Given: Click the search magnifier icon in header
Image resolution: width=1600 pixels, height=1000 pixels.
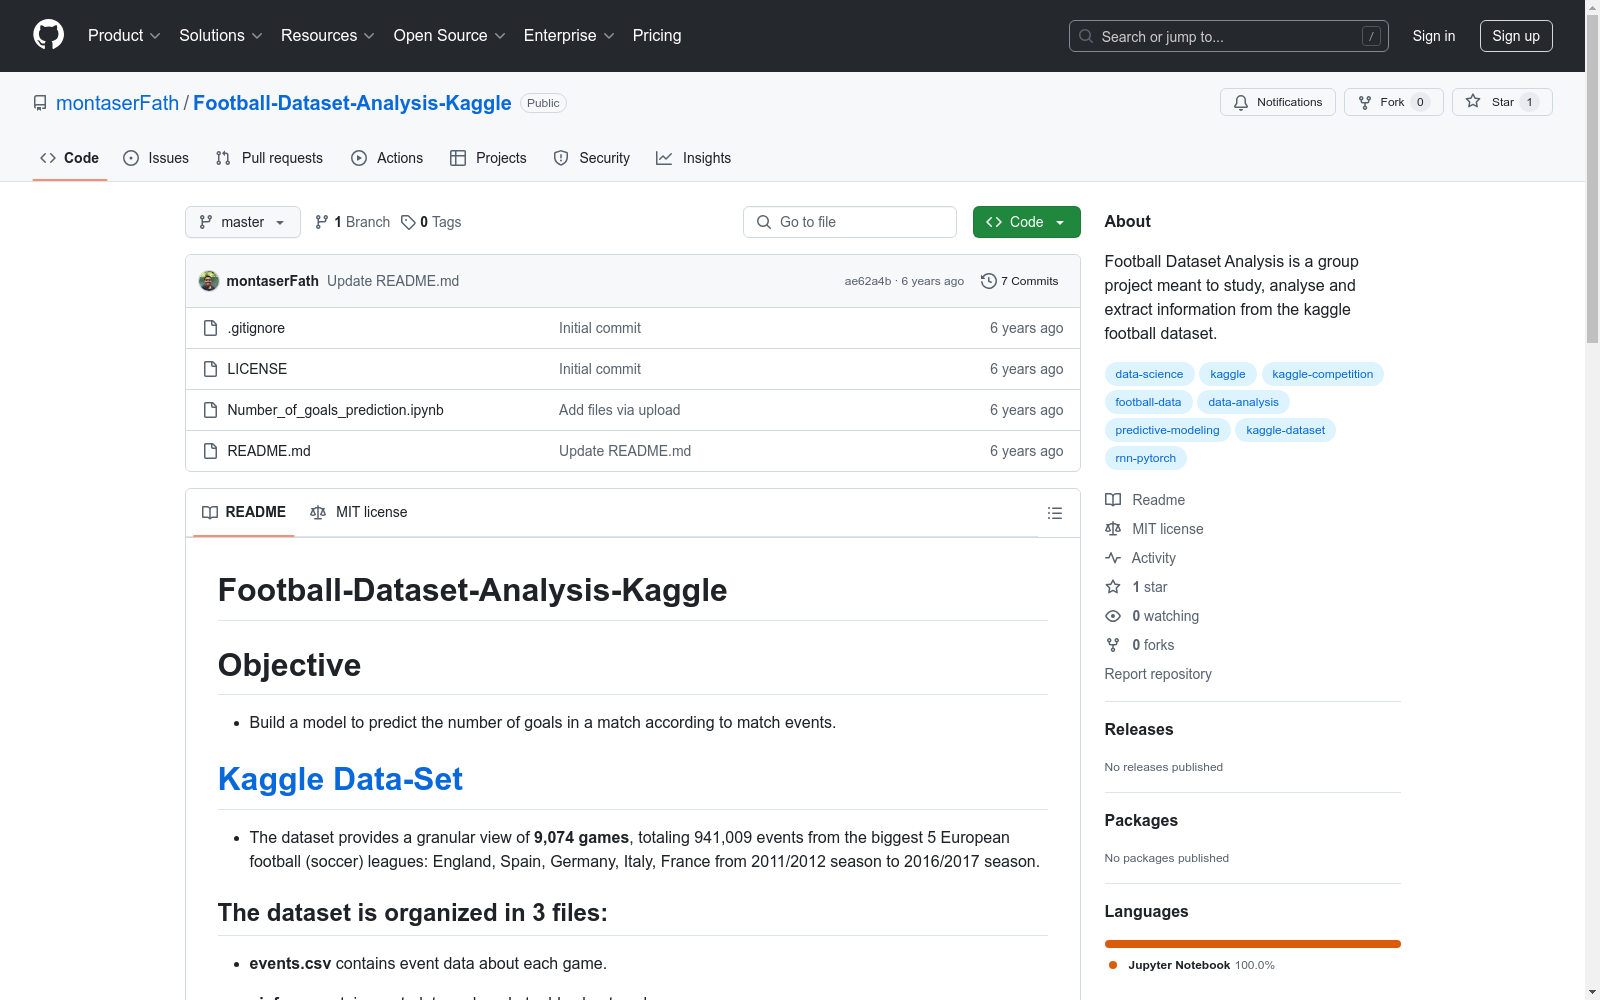Looking at the screenshot, I should click(x=1086, y=36).
